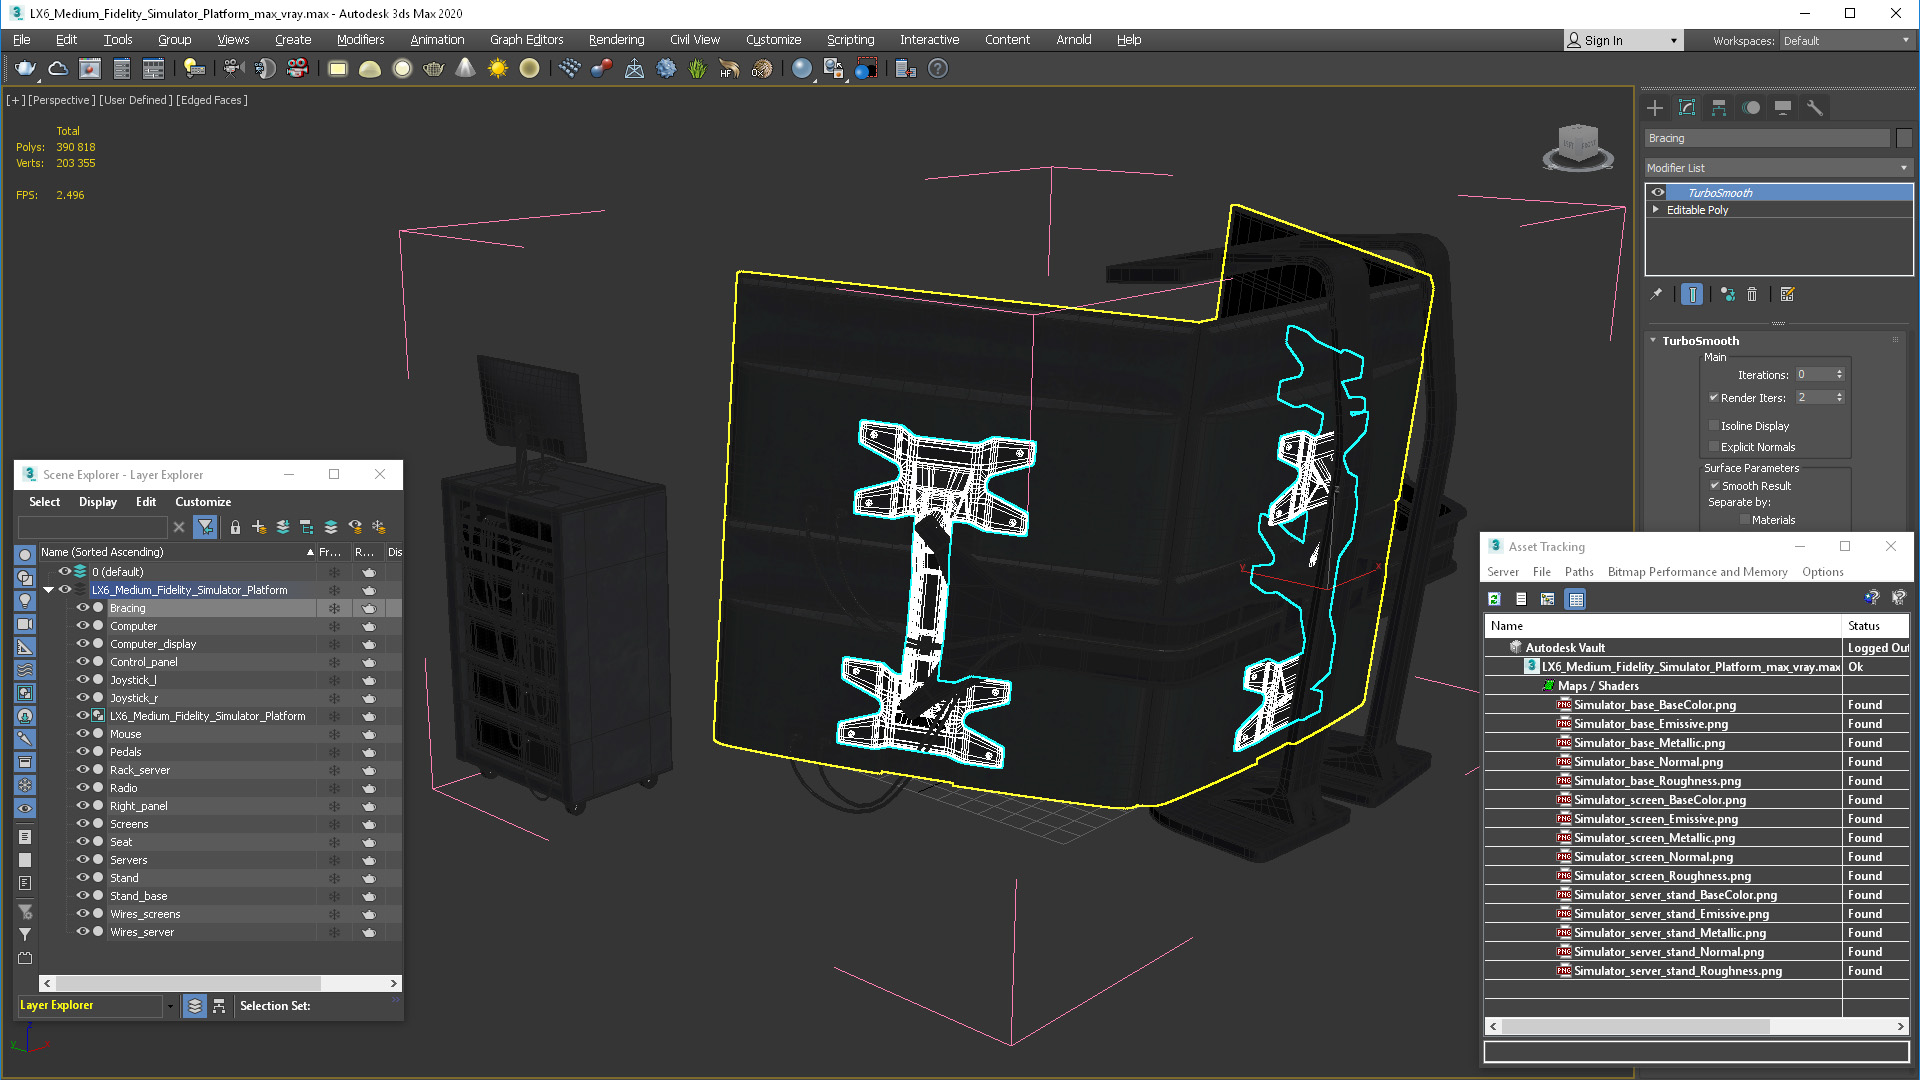This screenshot has height=1080, width=1920.
Task: Open the Rendering menu
Action: click(x=616, y=40)
